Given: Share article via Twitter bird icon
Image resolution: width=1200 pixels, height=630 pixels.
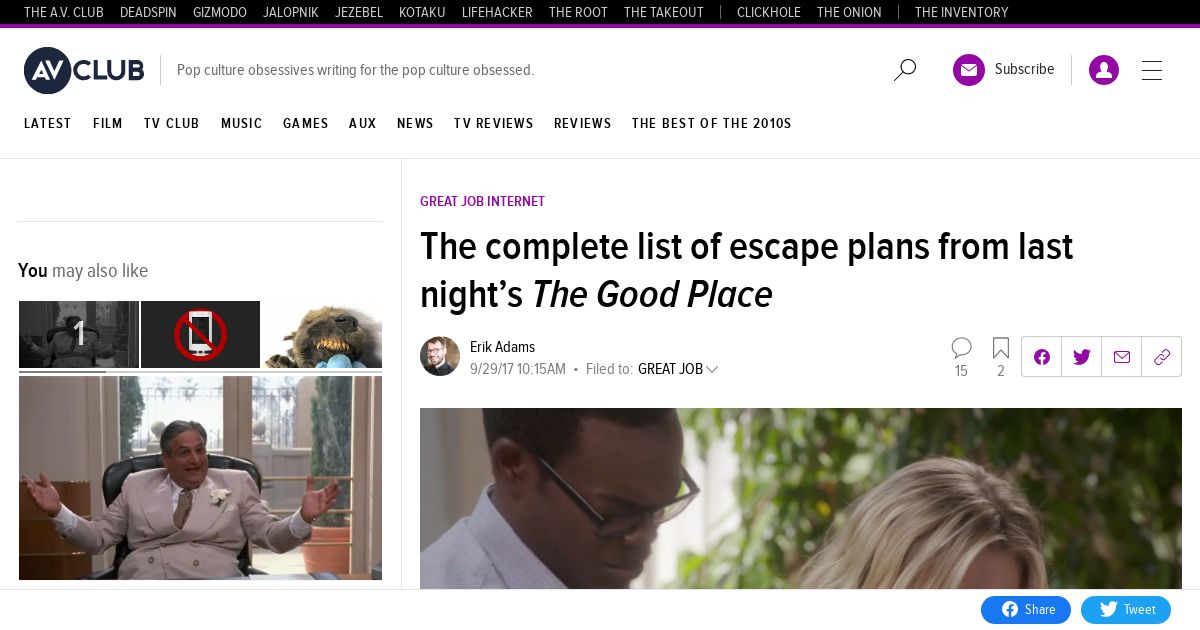Looking at the screenshot, I should pyautogui.click(x=1082, y=357).
